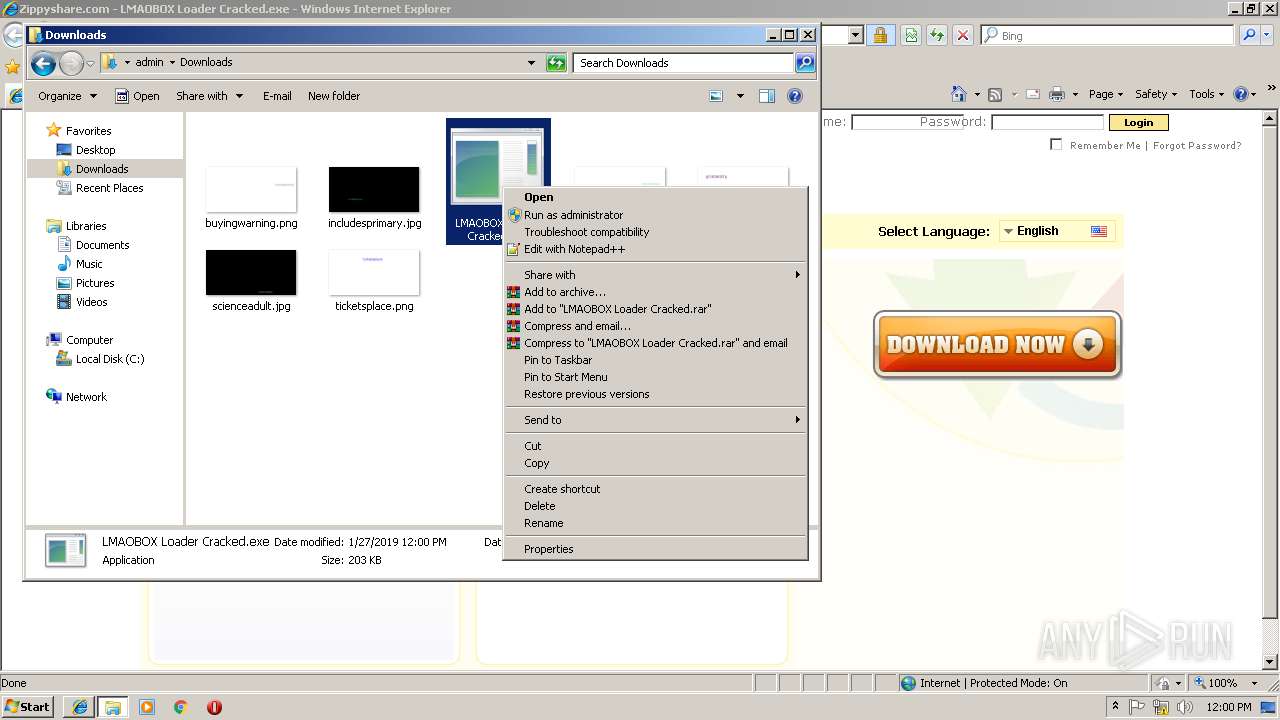
Task: Open the IE Tools menu dropdown
Action: [1206, 94]
